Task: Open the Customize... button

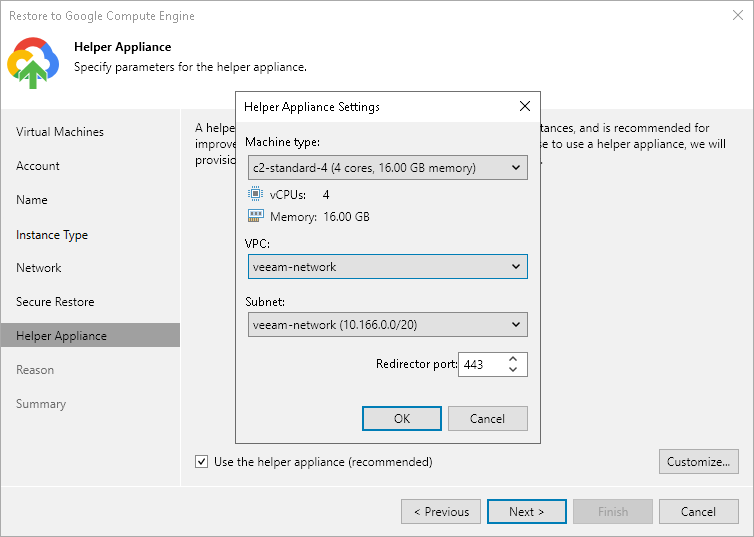Action: [x=699, y=462]
